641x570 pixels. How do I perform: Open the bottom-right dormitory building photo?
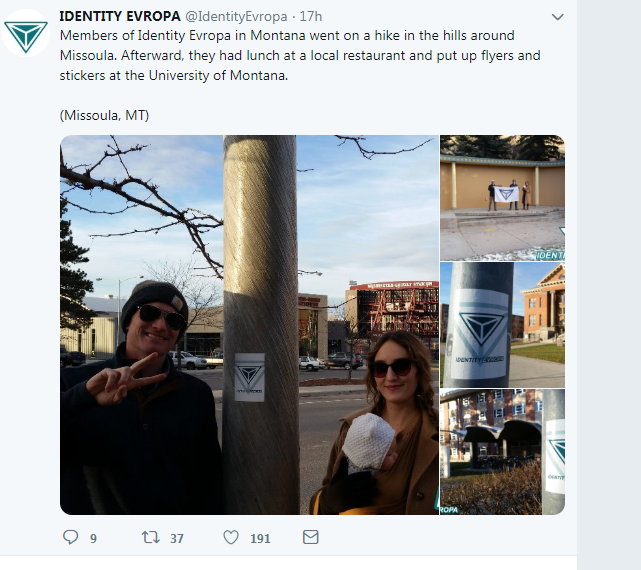pos(502,452)
